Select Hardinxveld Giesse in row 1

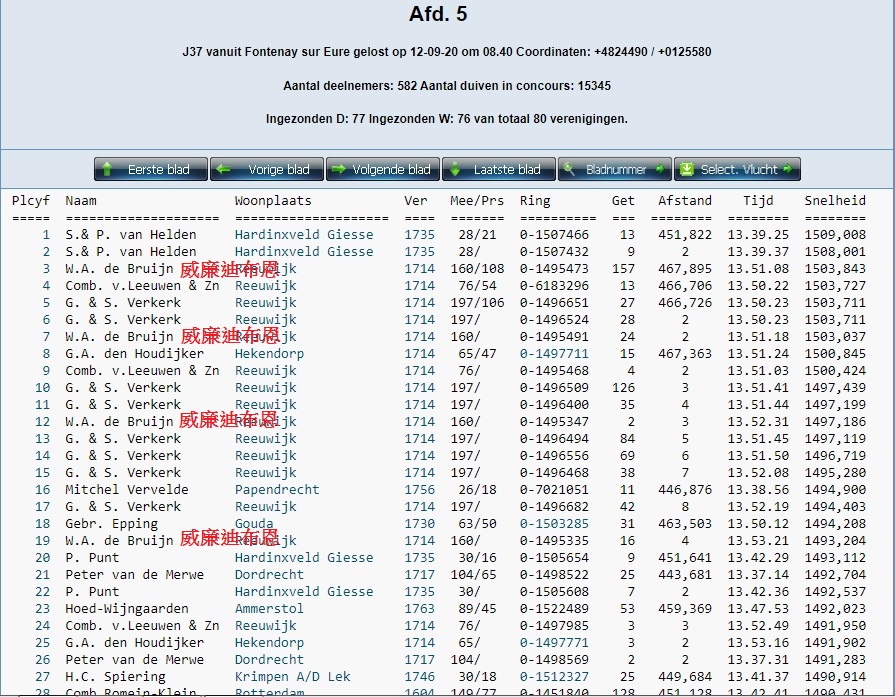click(304, 235)
